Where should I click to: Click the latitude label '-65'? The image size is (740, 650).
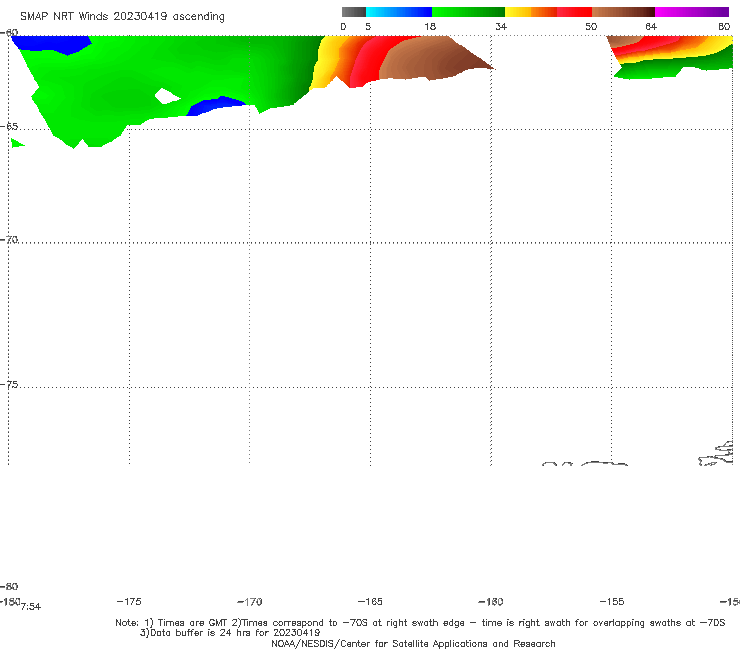coord(9,127)
